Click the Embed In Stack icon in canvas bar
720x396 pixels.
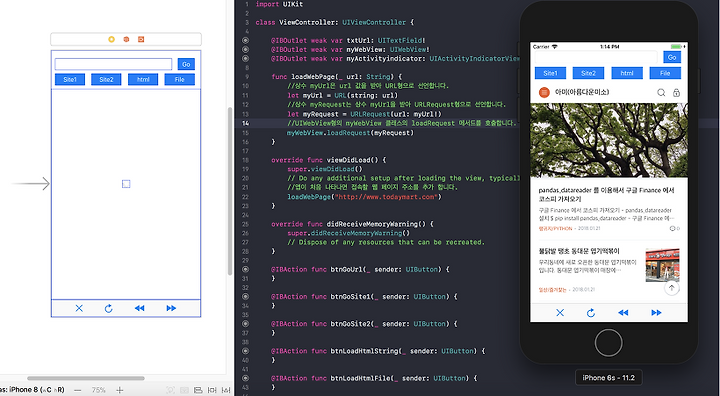tap(184, 390)
